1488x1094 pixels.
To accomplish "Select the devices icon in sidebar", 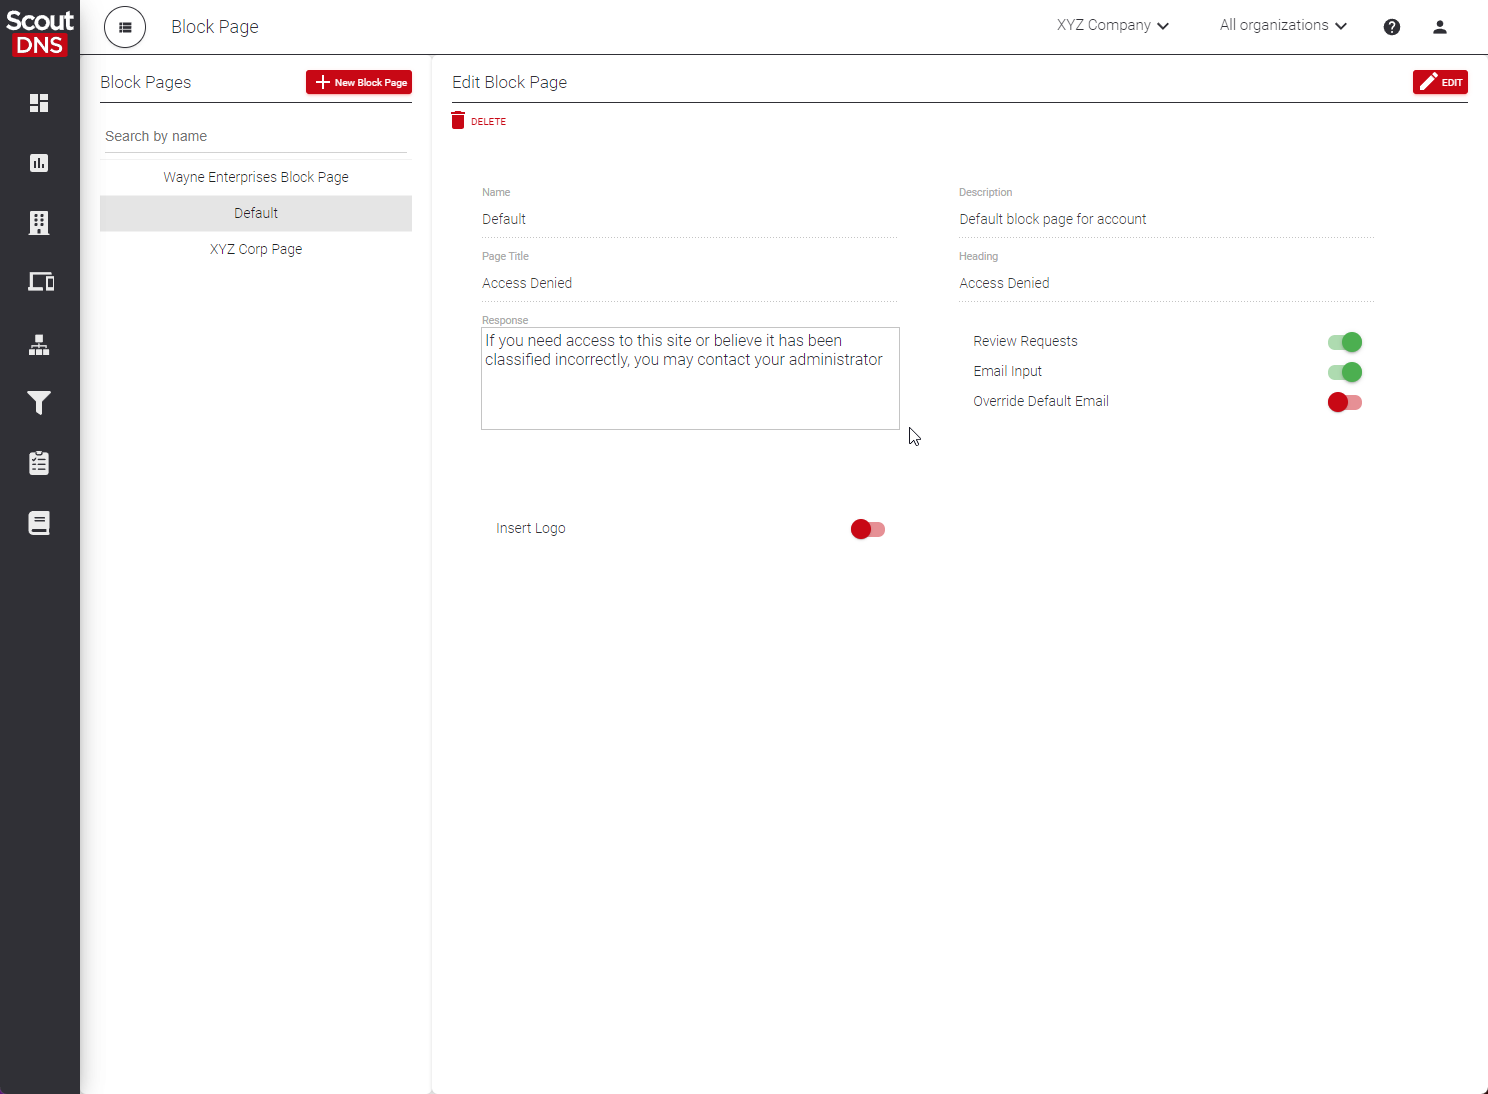I will 40,282.
